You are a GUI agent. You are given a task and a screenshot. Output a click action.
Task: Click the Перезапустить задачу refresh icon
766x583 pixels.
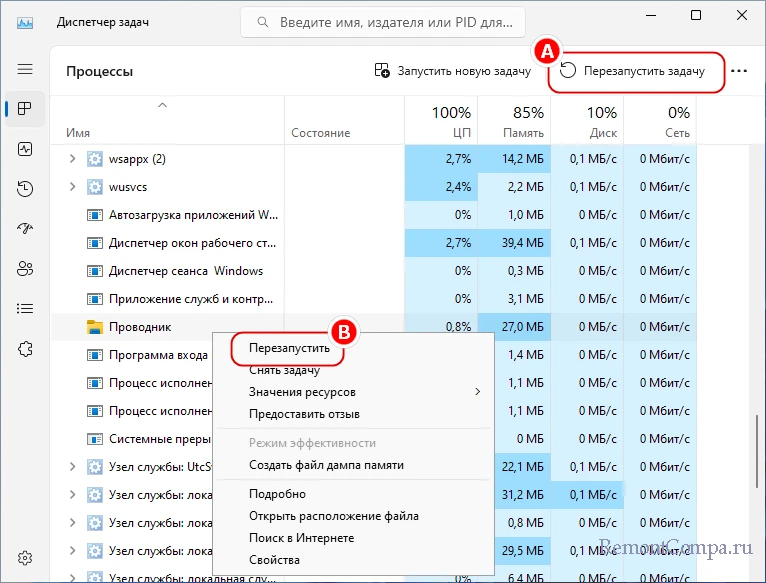[568, 70]
